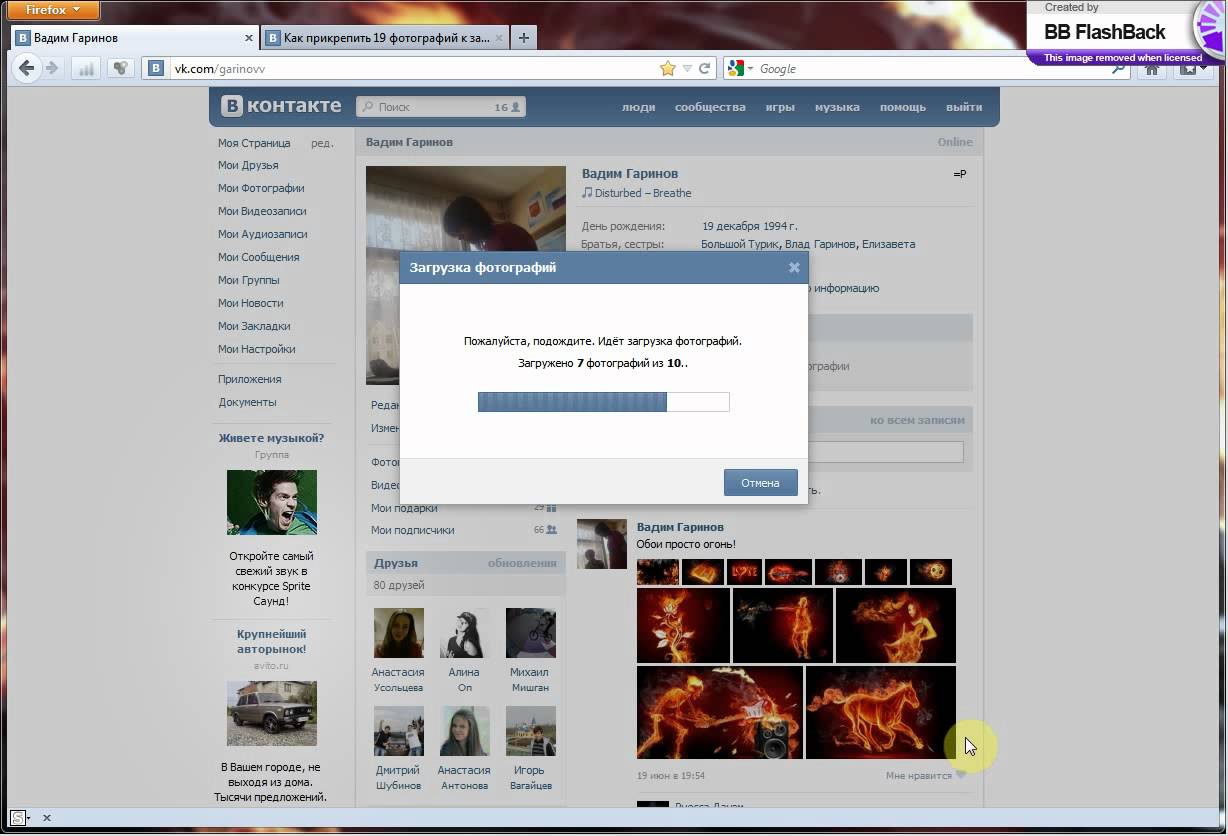Click the Крупнейший авторынок! ad title
1228x836 pixels.
pyautogui.click(x=272, y=641)
